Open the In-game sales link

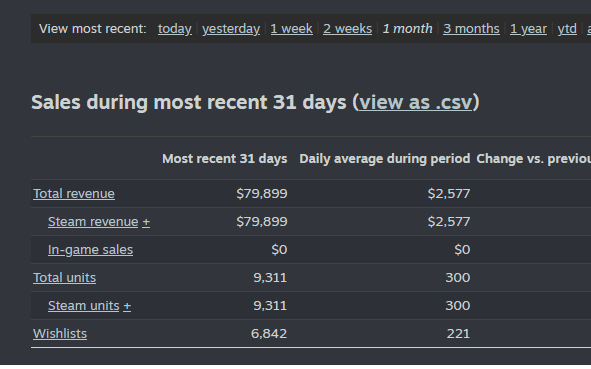pos(90,250)
